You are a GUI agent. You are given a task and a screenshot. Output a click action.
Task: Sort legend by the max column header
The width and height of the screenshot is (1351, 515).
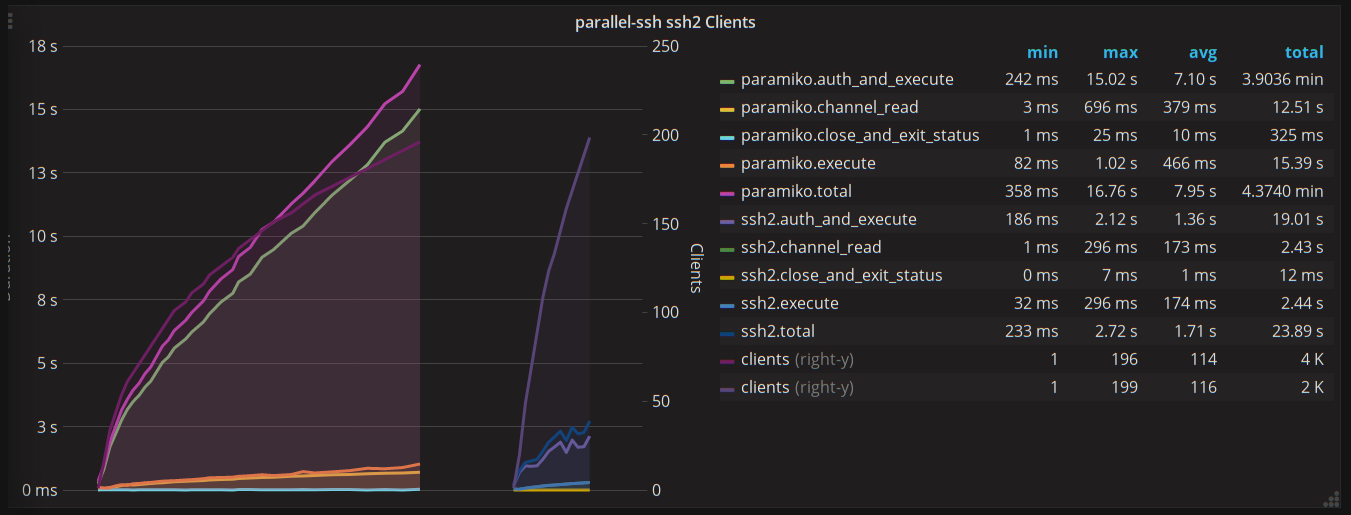point(1120,52)
